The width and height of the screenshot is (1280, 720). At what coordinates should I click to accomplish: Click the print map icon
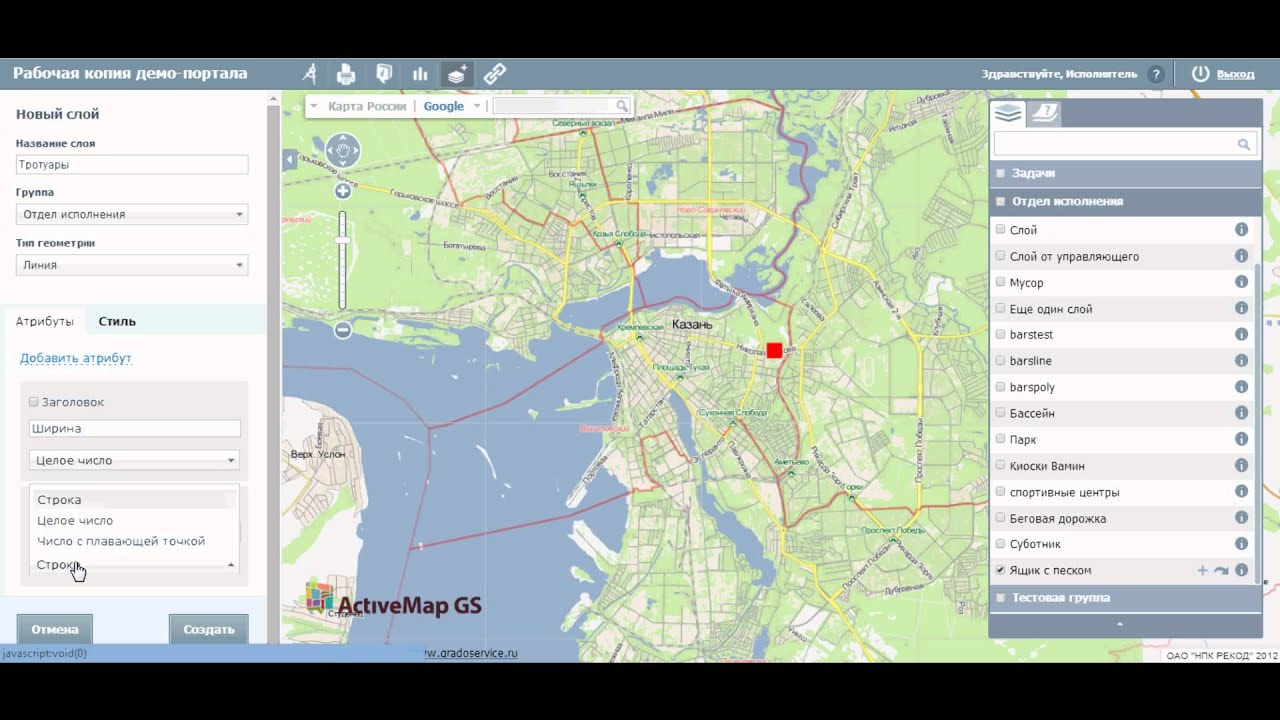pyautogui.click(x=346, y=73)
